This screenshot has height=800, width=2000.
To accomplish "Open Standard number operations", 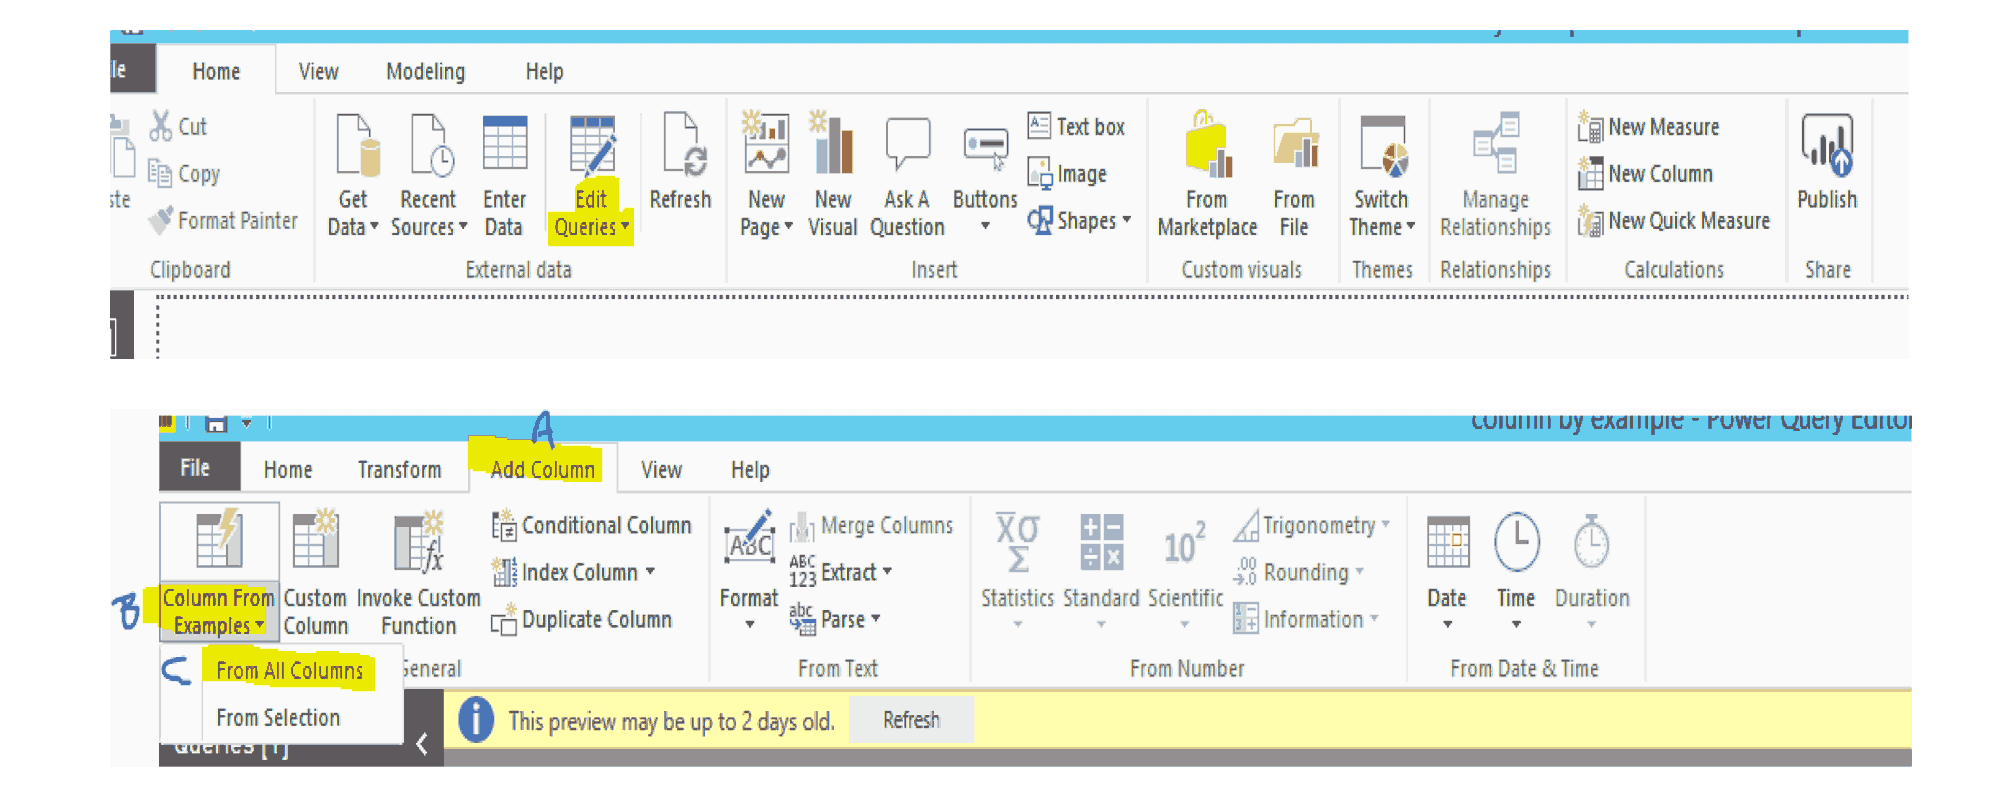I will click(1101, 570).
